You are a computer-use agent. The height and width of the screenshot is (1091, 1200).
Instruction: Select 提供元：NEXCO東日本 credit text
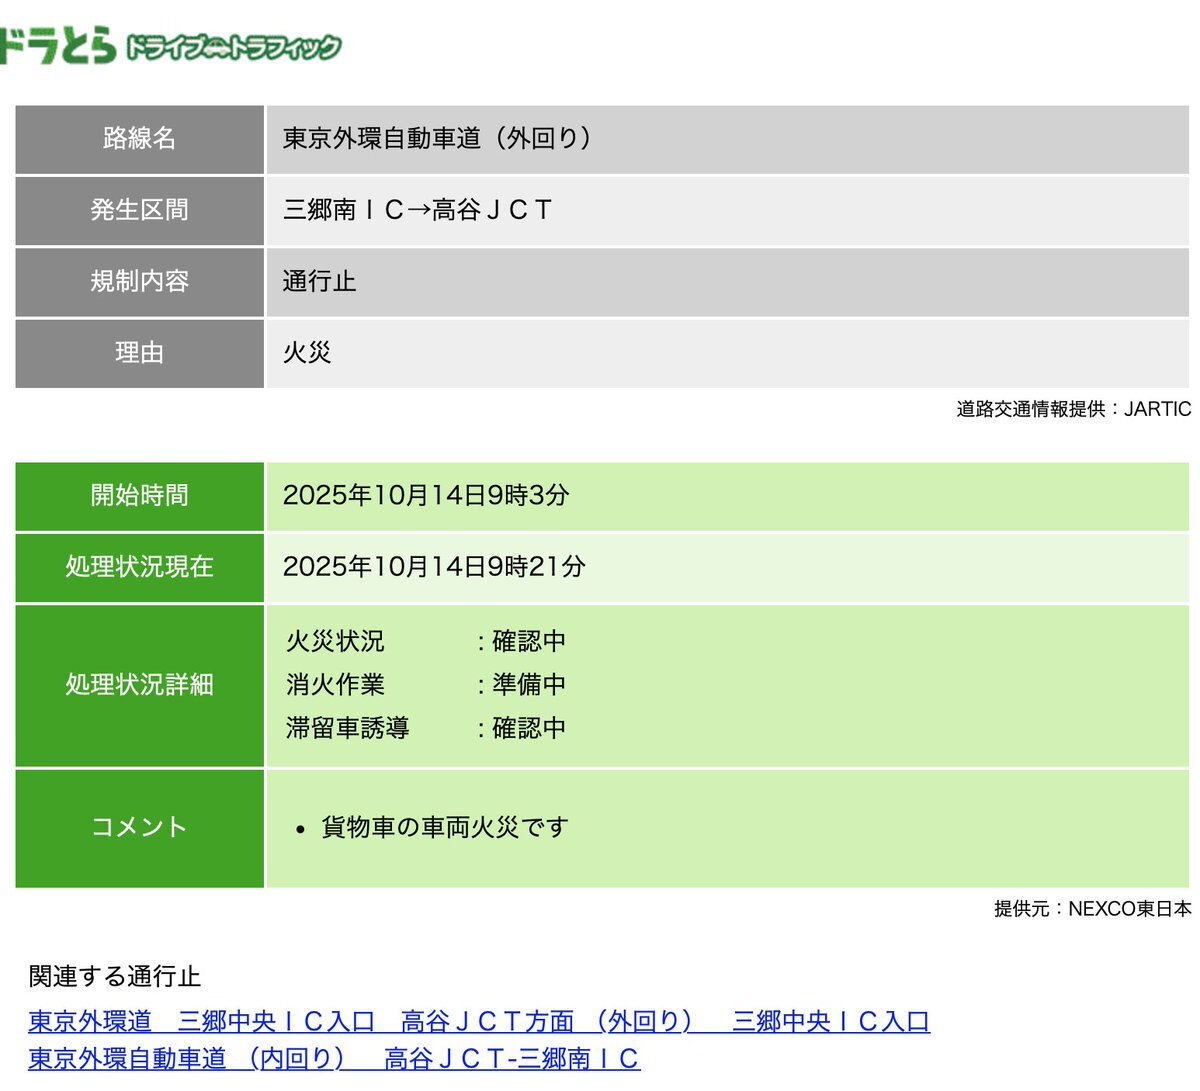1093,909
